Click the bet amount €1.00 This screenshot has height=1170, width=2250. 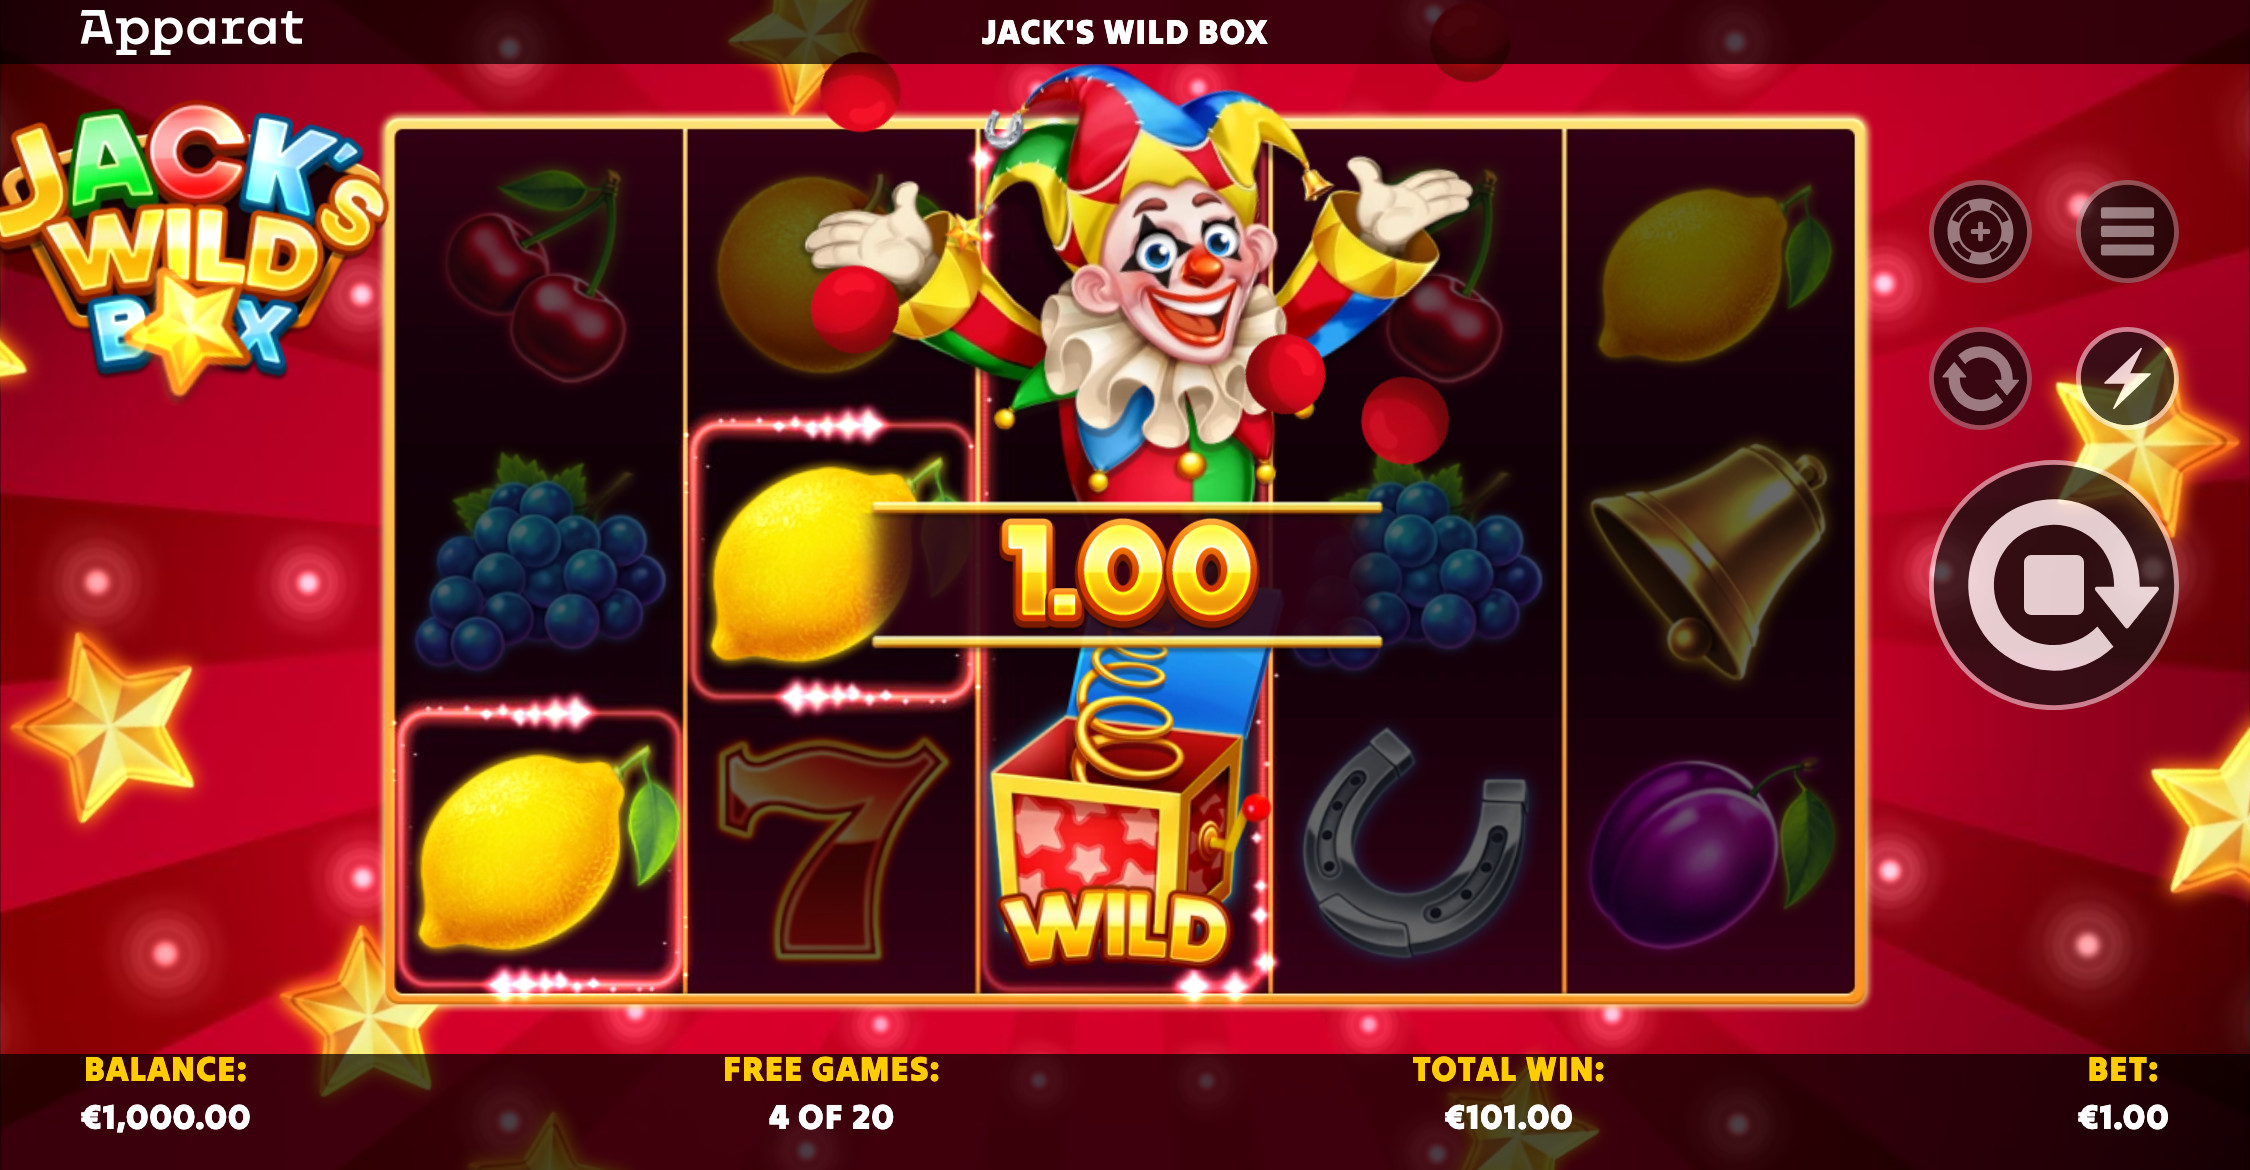[2122, 1117]
